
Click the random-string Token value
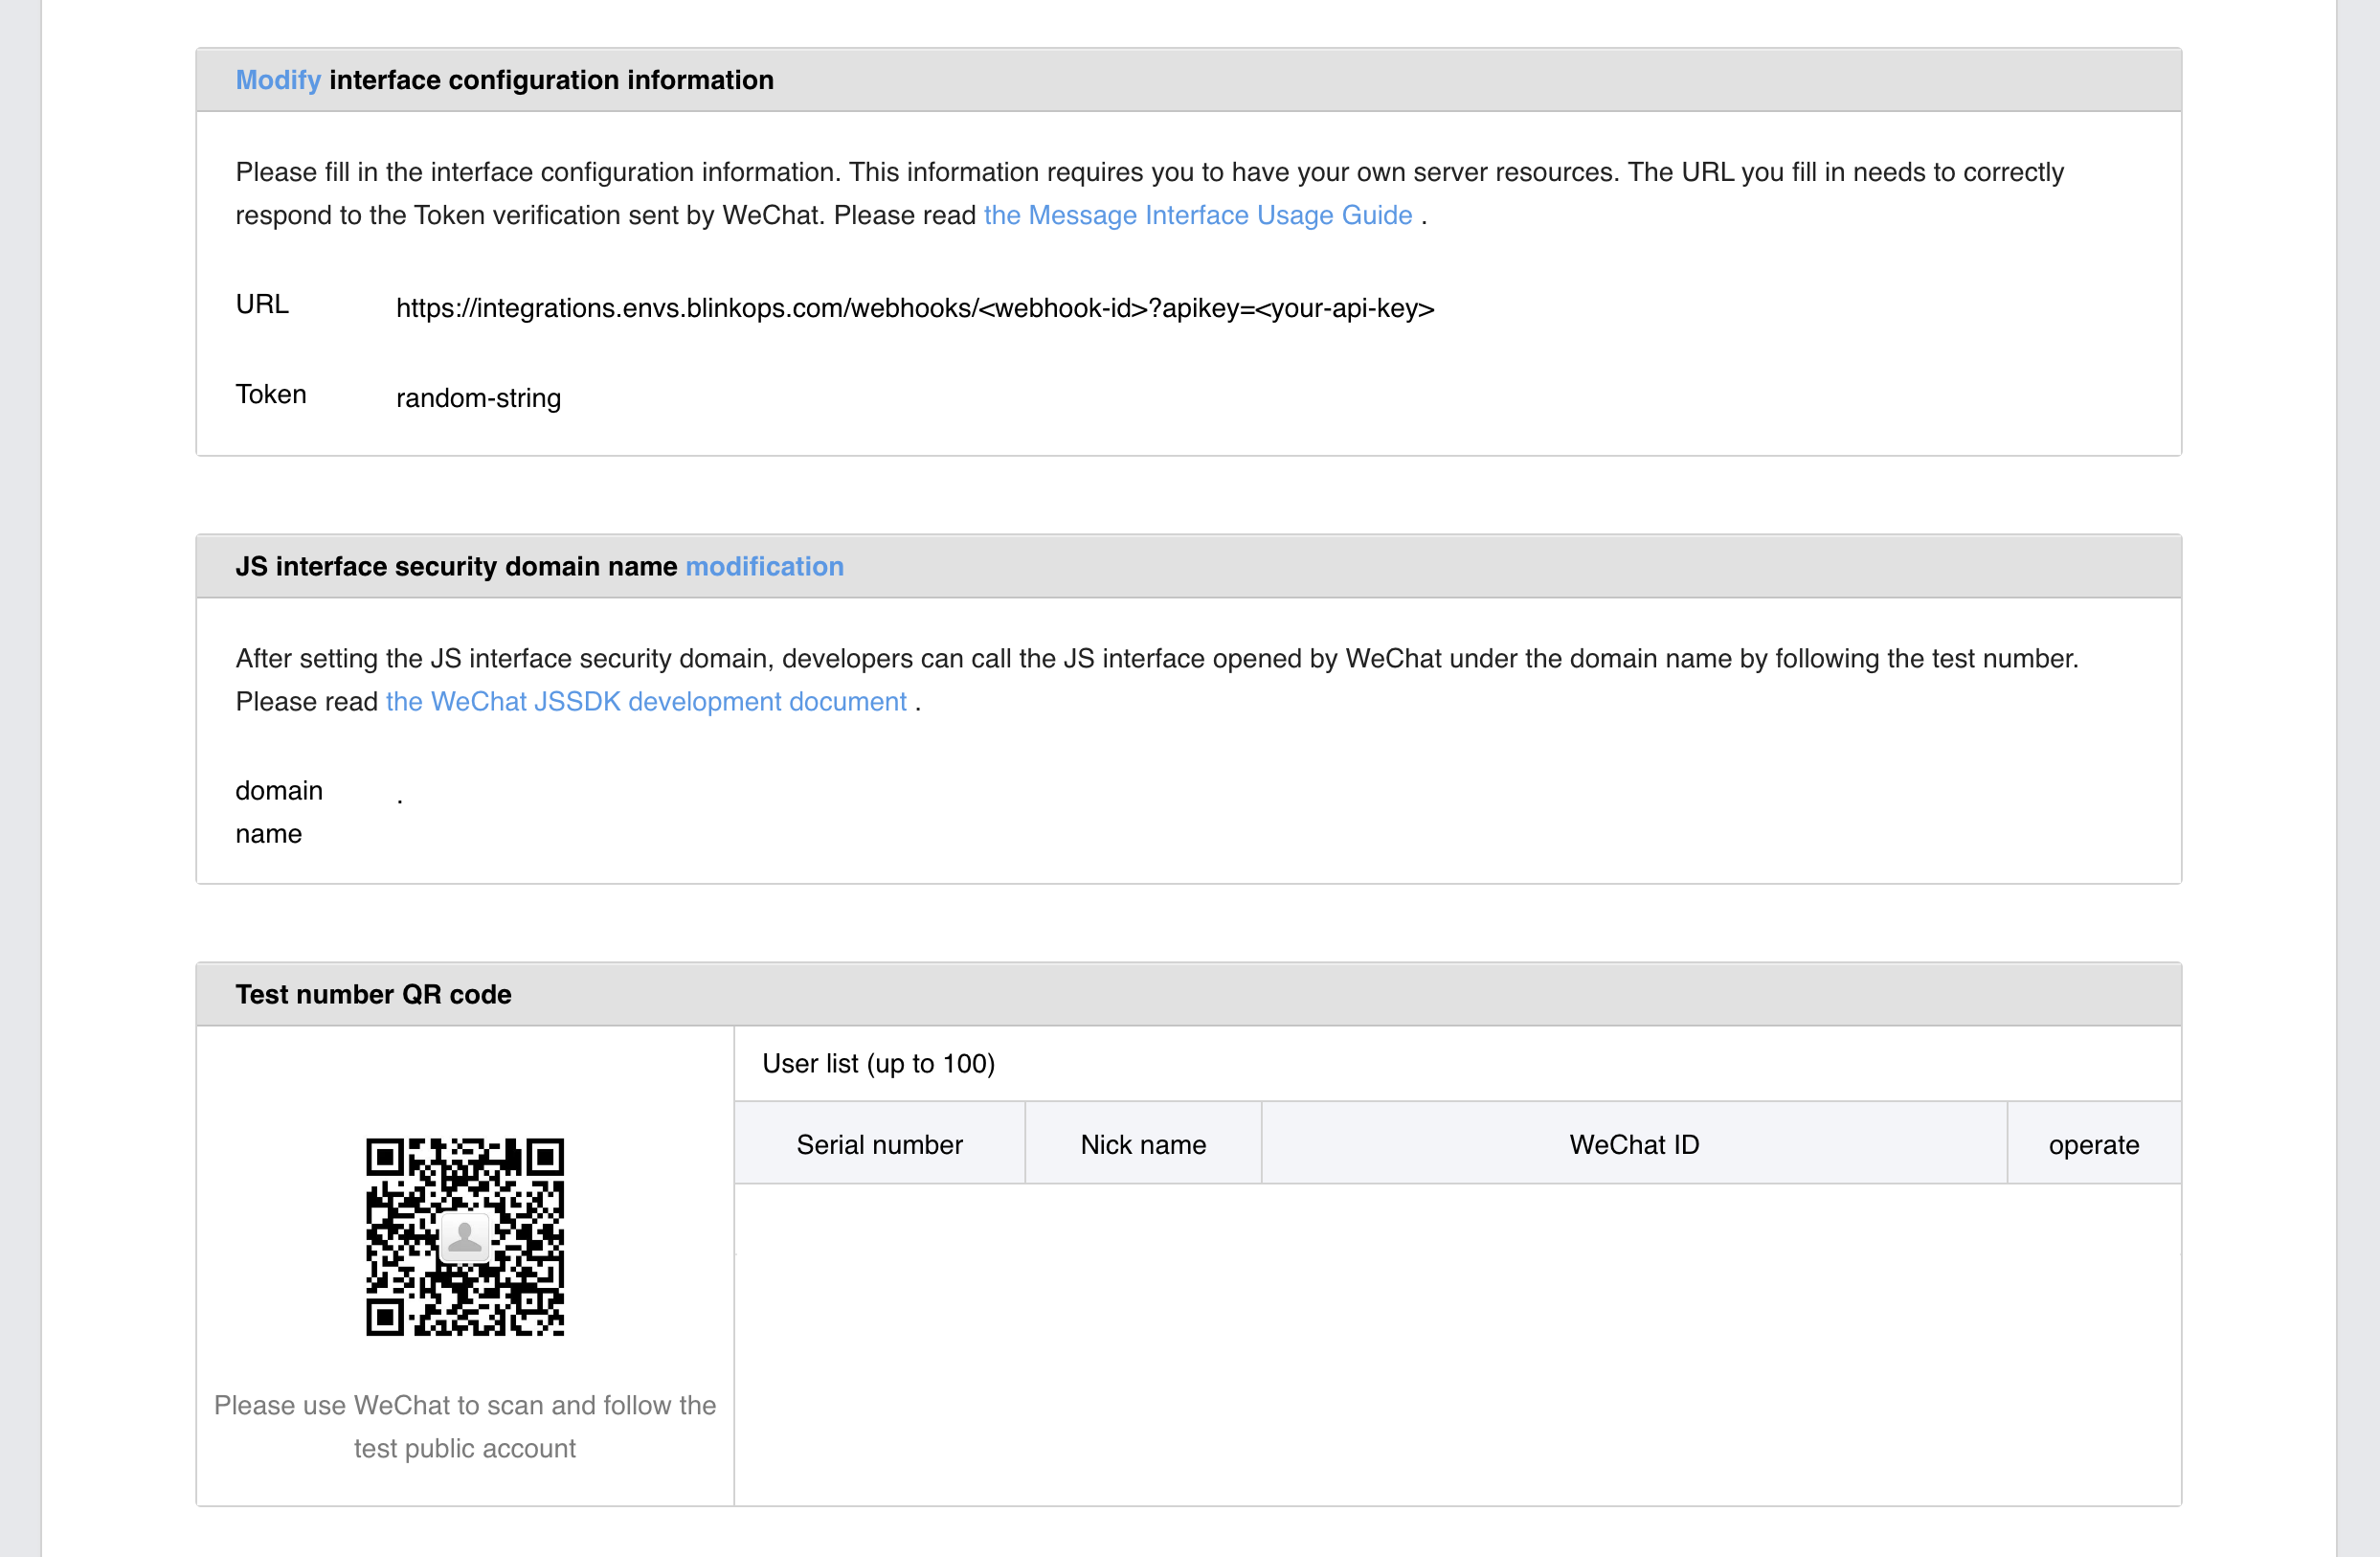[478, 398]
